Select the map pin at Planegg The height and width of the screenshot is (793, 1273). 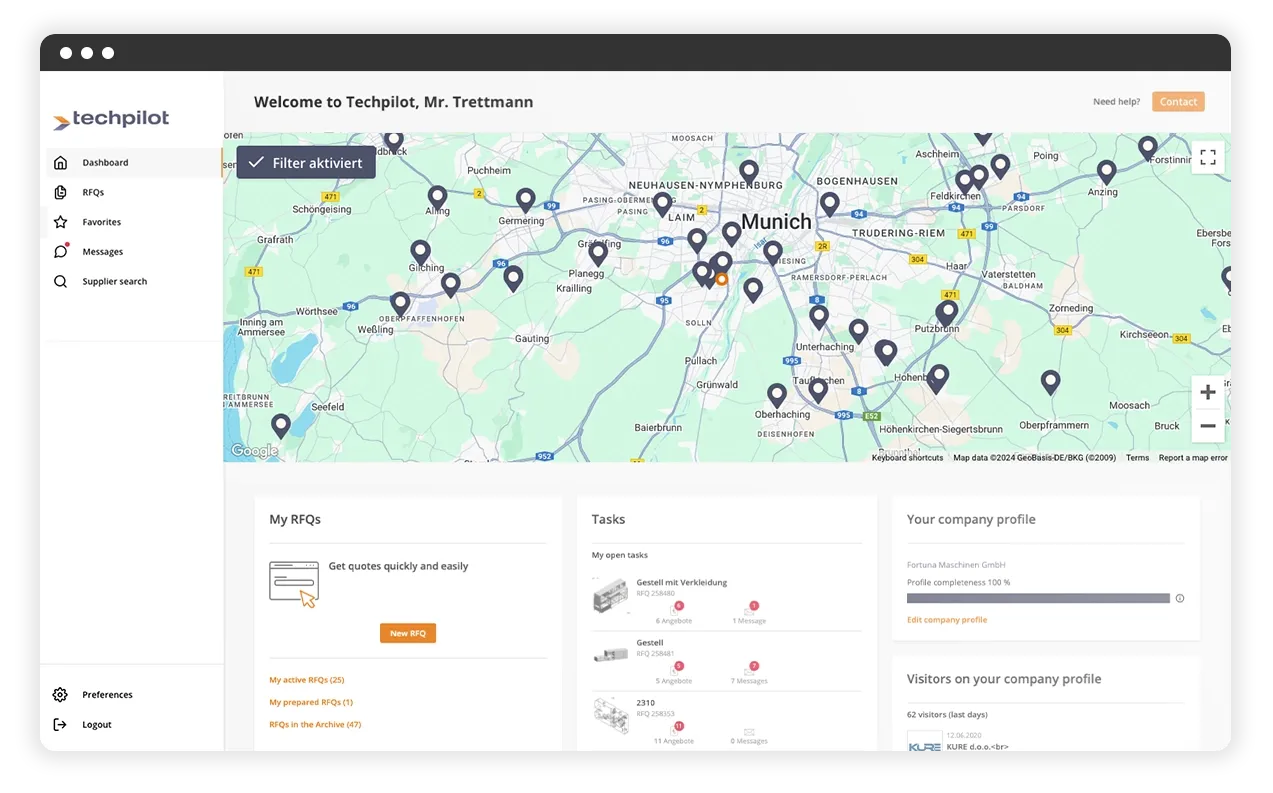coord(598,253)
